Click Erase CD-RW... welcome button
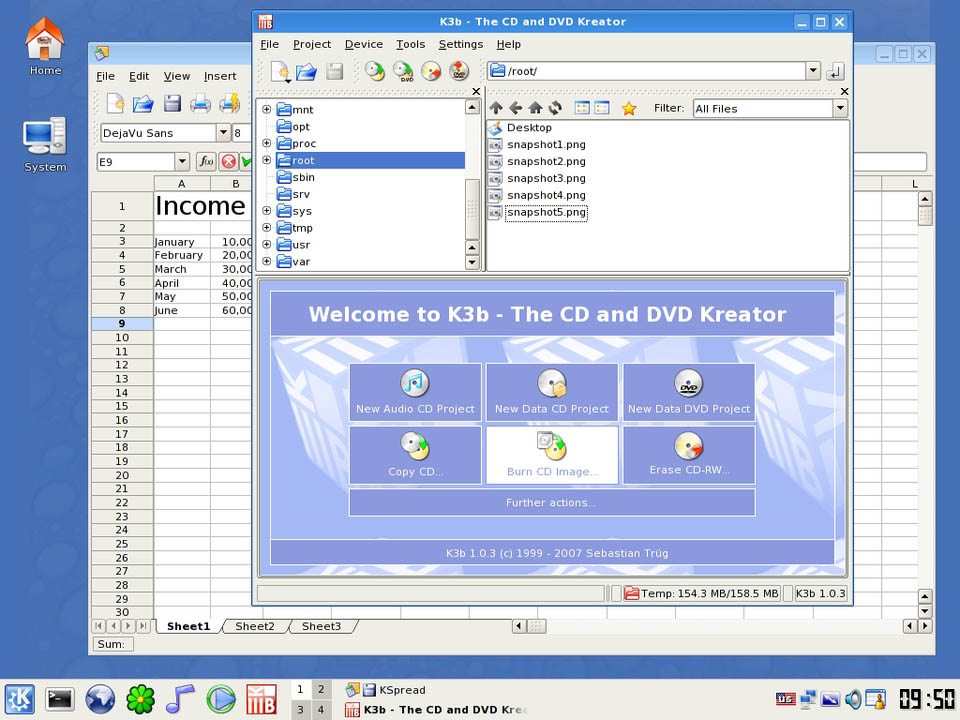 [x=689, y=455]
